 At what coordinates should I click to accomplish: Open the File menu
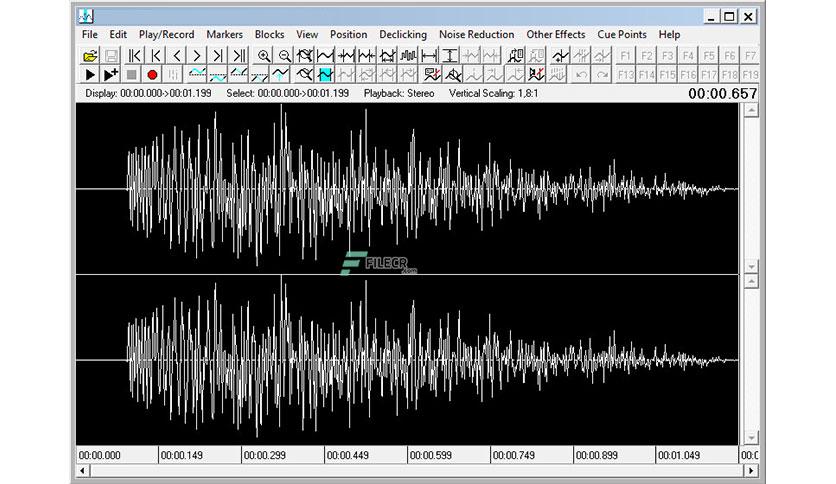point(90,34)
